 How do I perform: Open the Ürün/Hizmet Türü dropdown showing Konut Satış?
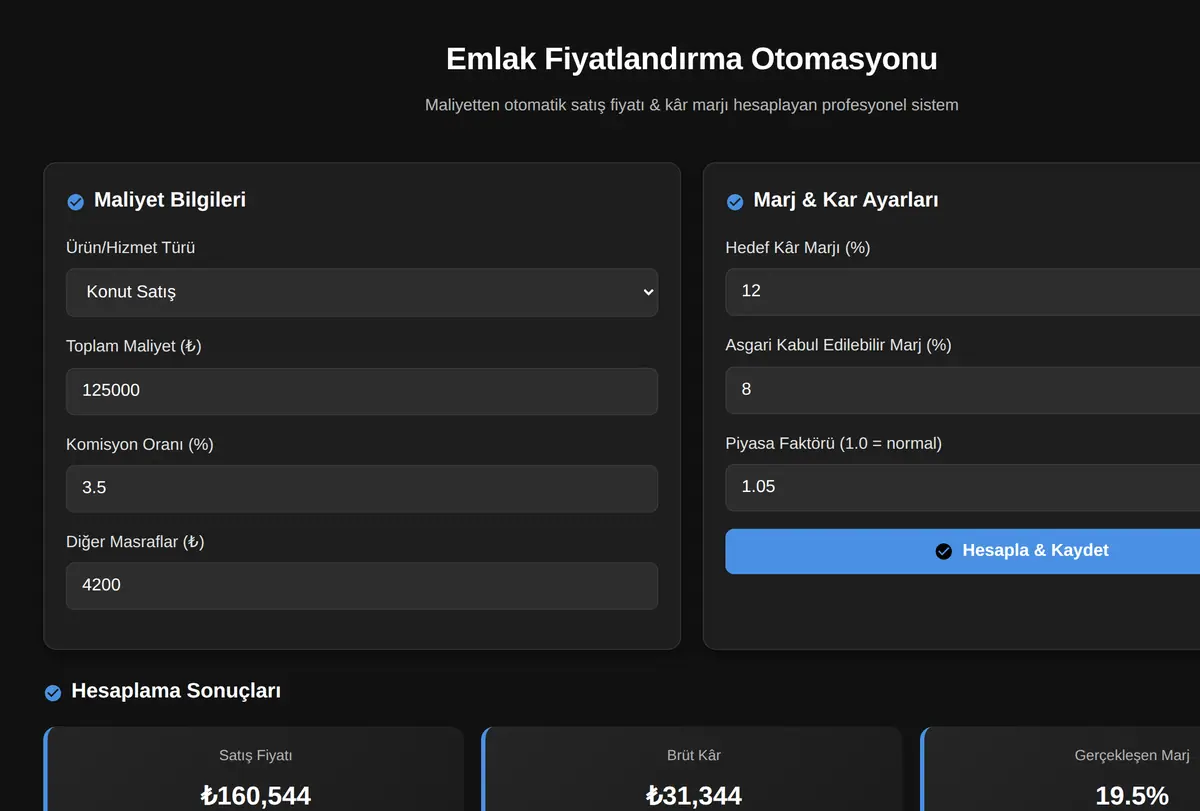tap(362, 292)
